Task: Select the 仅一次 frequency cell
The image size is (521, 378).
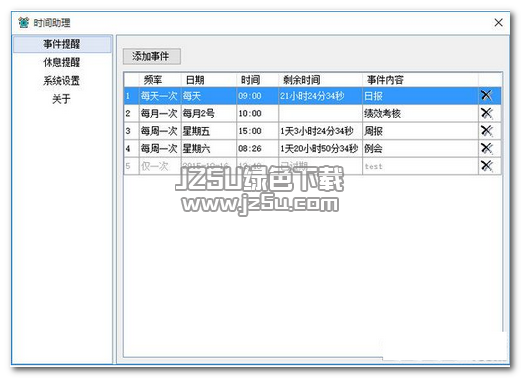Action: click(x=160, y=166)
